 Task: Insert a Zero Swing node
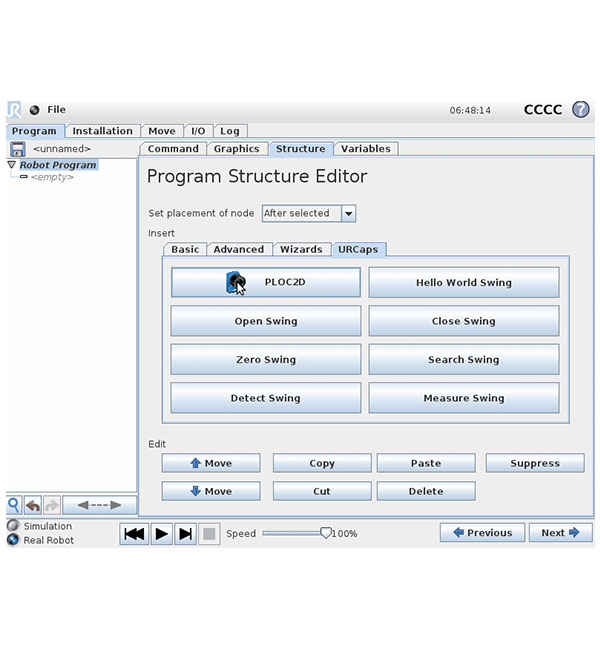tap(266, 359)
